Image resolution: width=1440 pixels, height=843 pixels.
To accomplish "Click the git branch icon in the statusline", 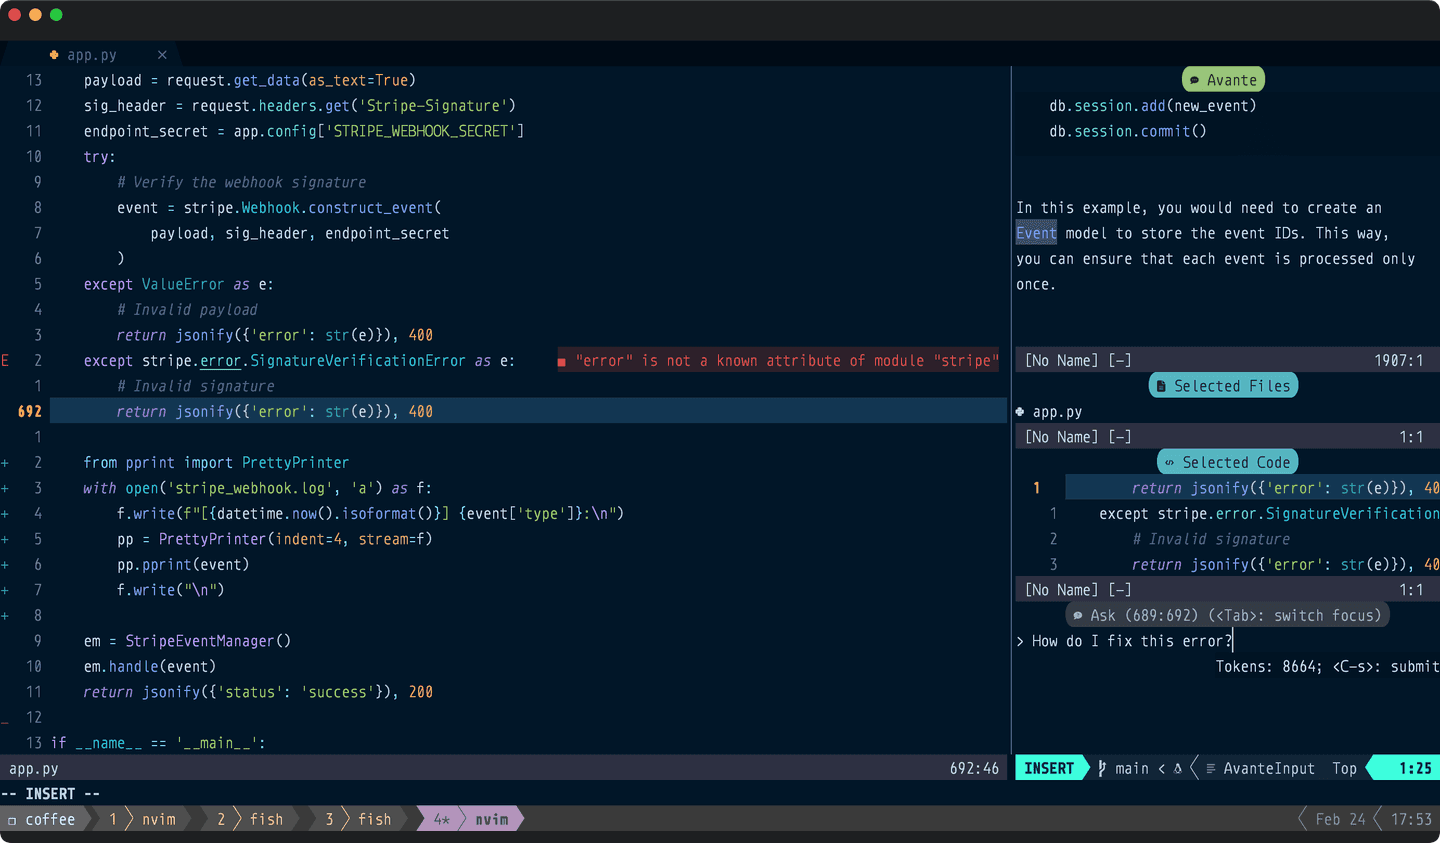I will coord(1102,768).
